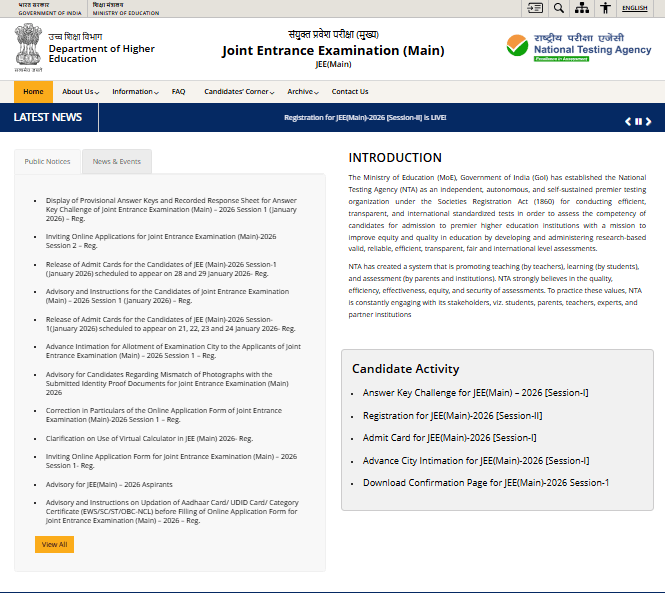Expand the About Us menu
665x593 pixels.
(80, 92)
